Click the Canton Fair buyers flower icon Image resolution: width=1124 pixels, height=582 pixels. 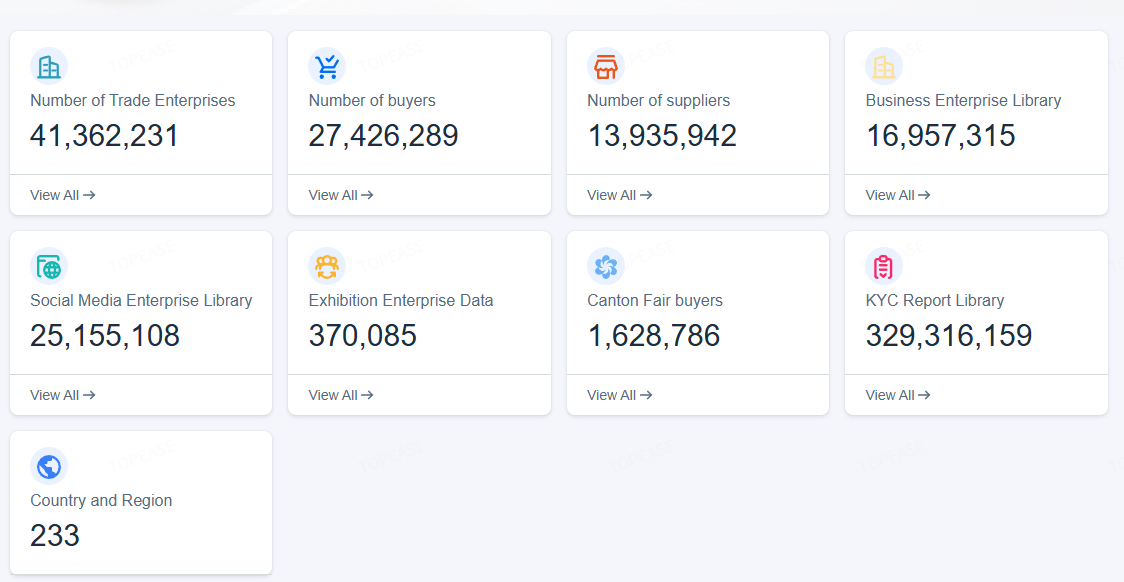click(606, 267)
